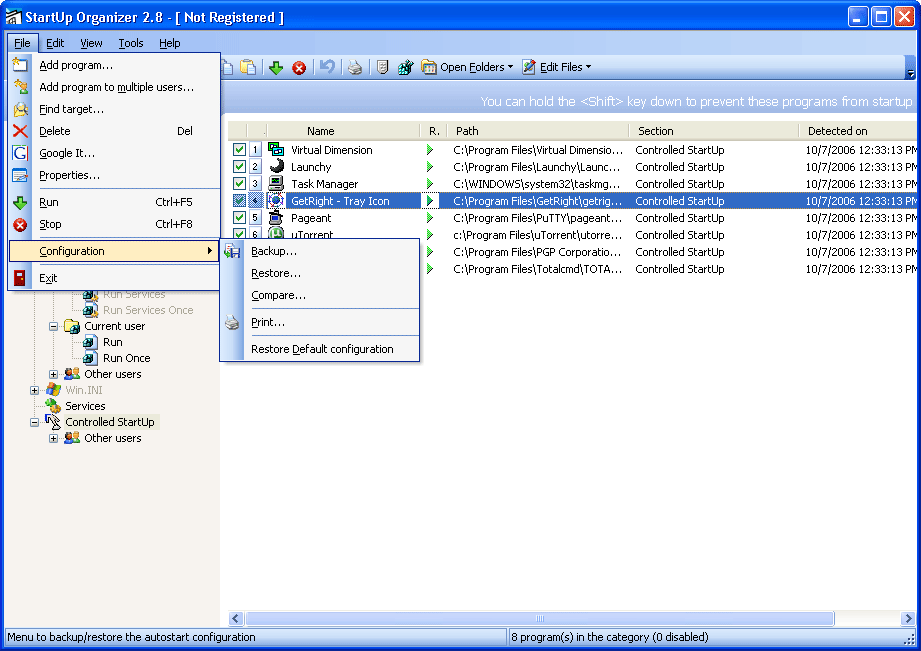This screenshot has width=921, height=651.
Task: Select Find target... menu entry
Action: [115, 109]
